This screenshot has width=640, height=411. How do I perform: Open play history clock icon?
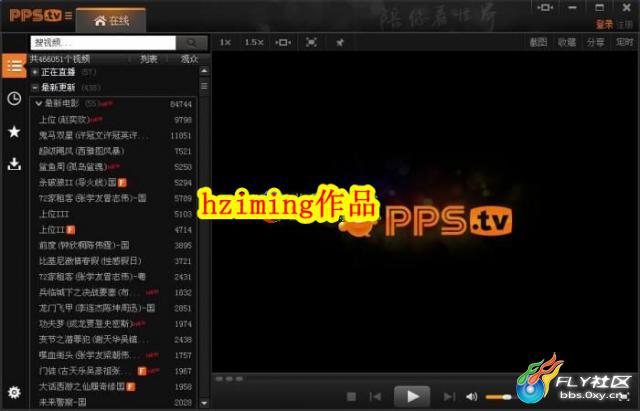click(x=14, y=98)
